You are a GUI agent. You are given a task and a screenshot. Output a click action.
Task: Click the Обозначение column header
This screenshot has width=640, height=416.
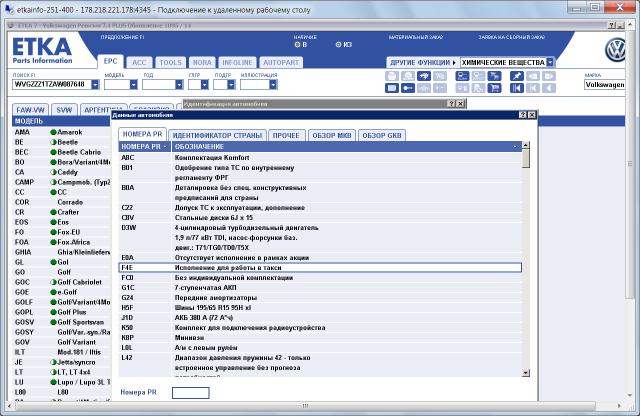[347, 147]
